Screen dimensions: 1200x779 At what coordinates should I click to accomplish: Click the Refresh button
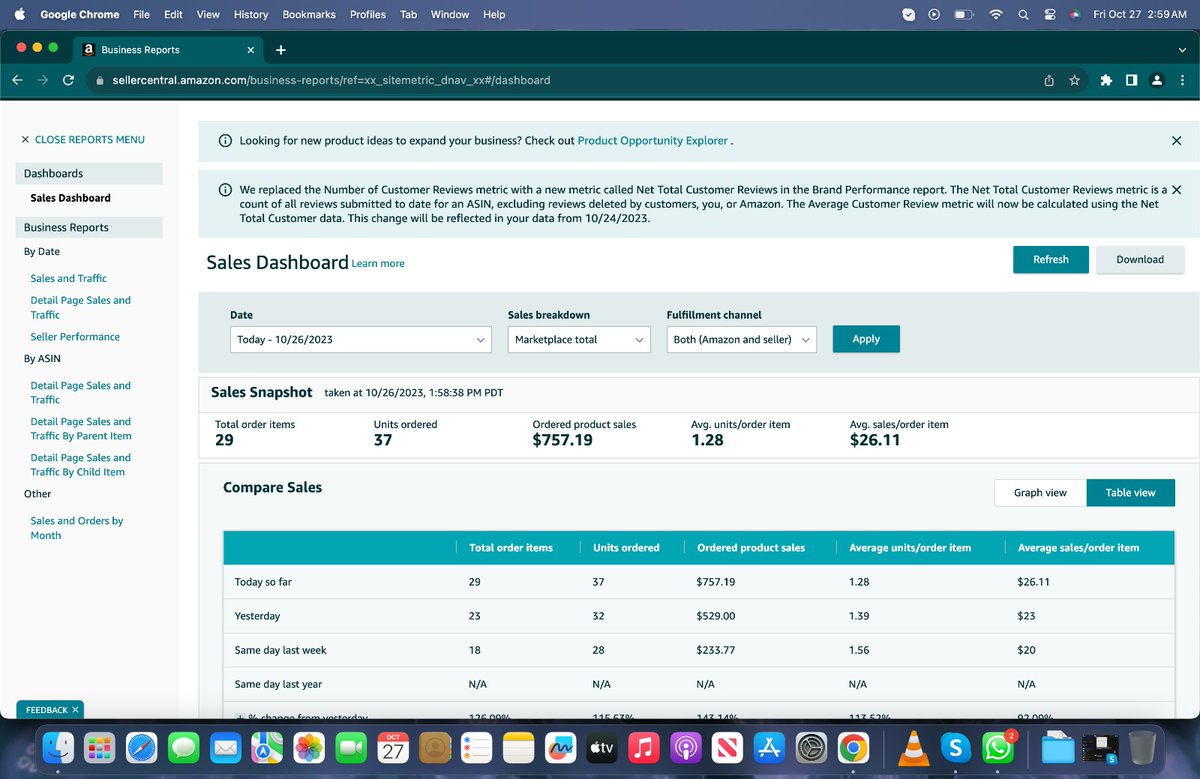[x=1050, y=259]
